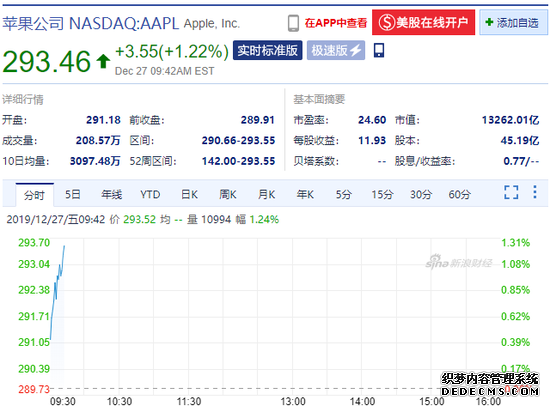Click the 1.31% percent axis label
The width and height of the screenshot is (550, 406).
(515, 242)
